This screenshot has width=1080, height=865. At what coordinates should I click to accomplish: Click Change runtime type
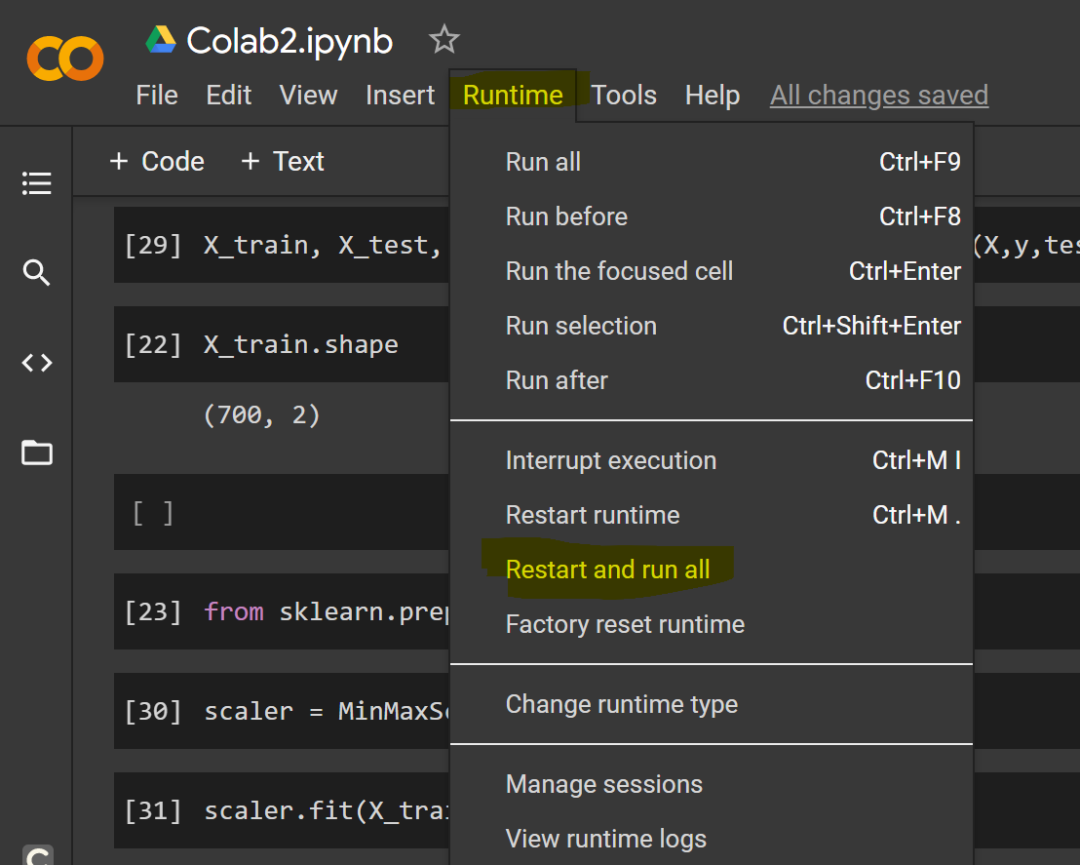pos(622,705)
